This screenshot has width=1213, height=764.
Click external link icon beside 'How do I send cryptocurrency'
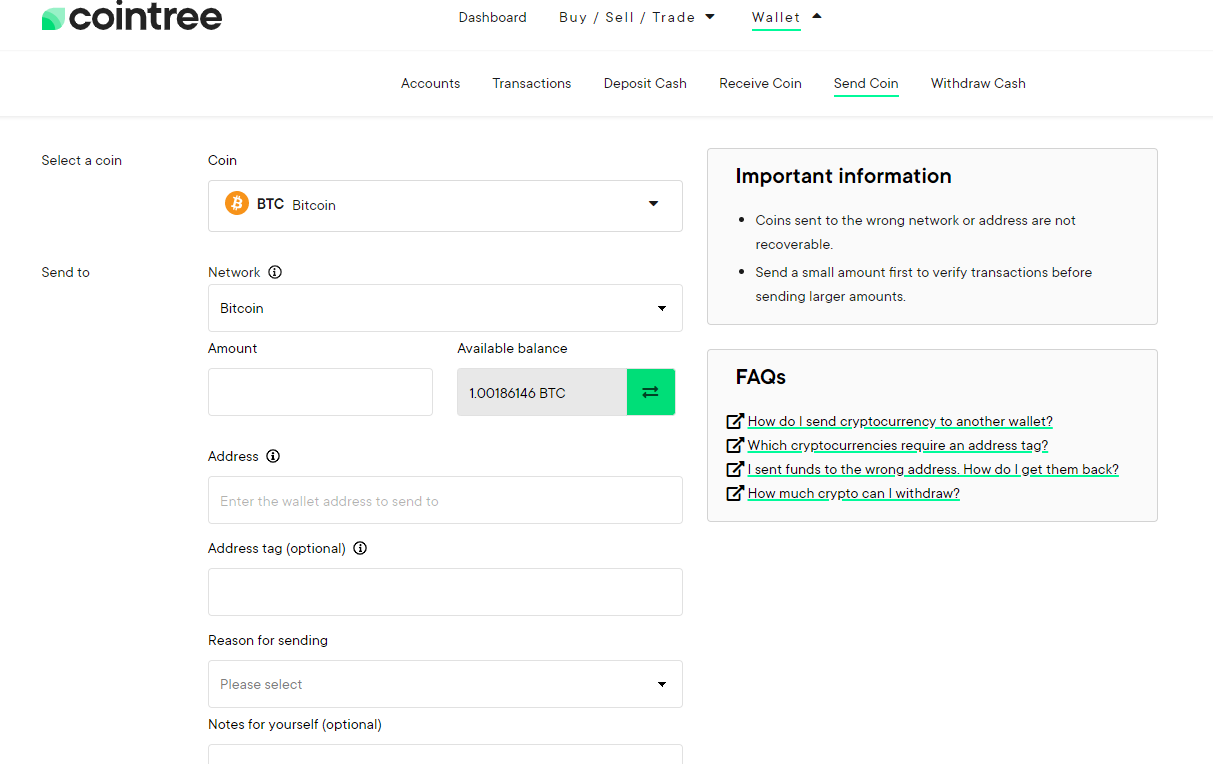(735, 421)
